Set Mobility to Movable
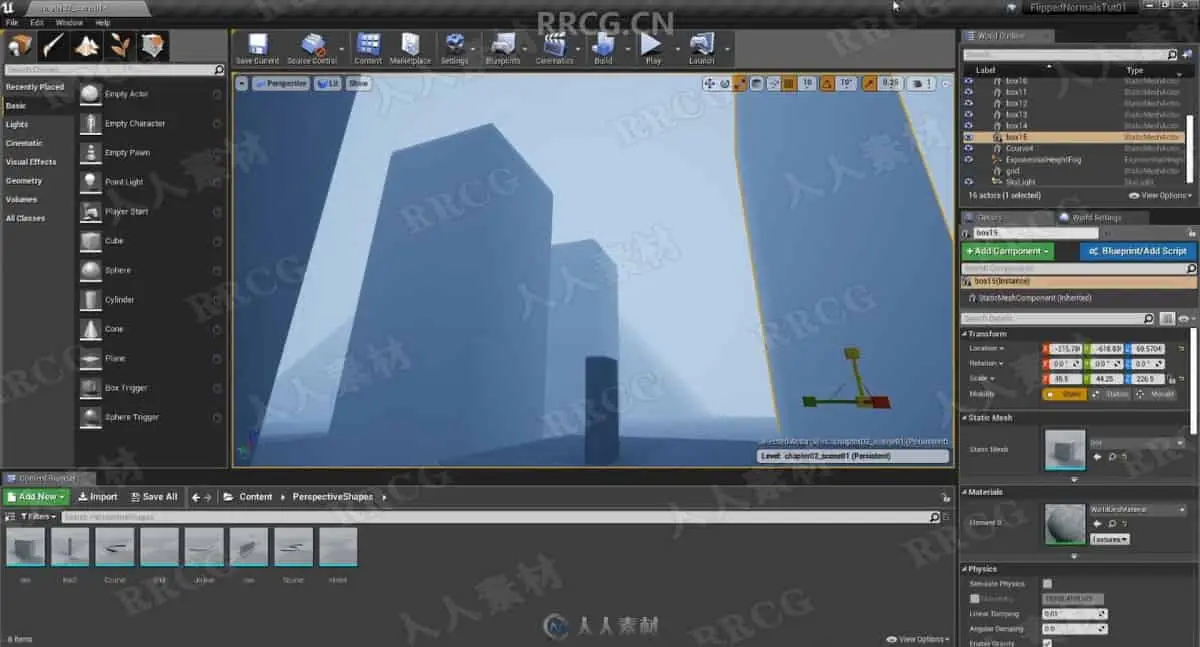1200x647 pixels. (1155, 394)
